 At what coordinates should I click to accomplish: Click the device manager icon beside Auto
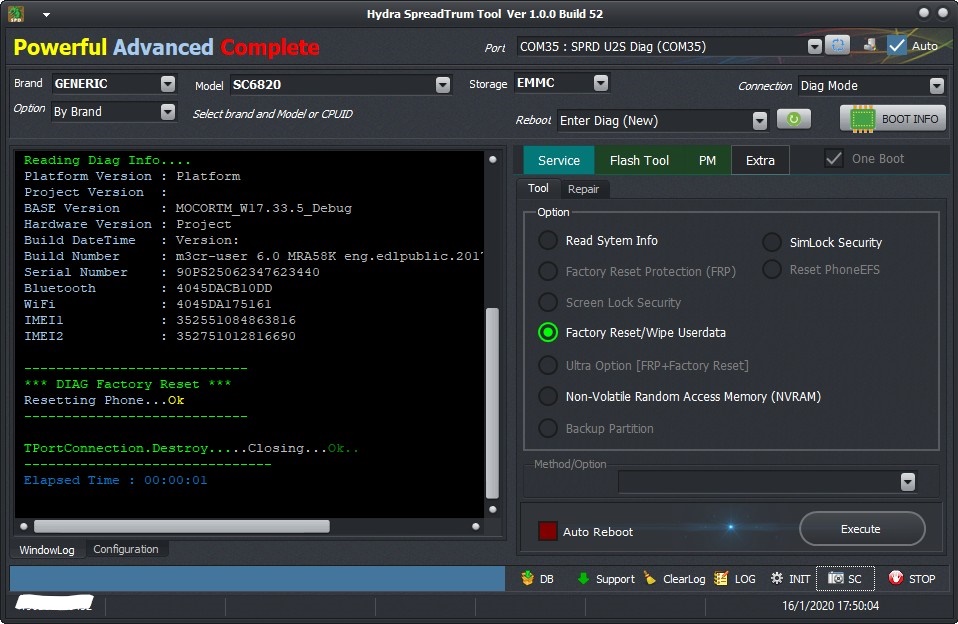(869, 45)
